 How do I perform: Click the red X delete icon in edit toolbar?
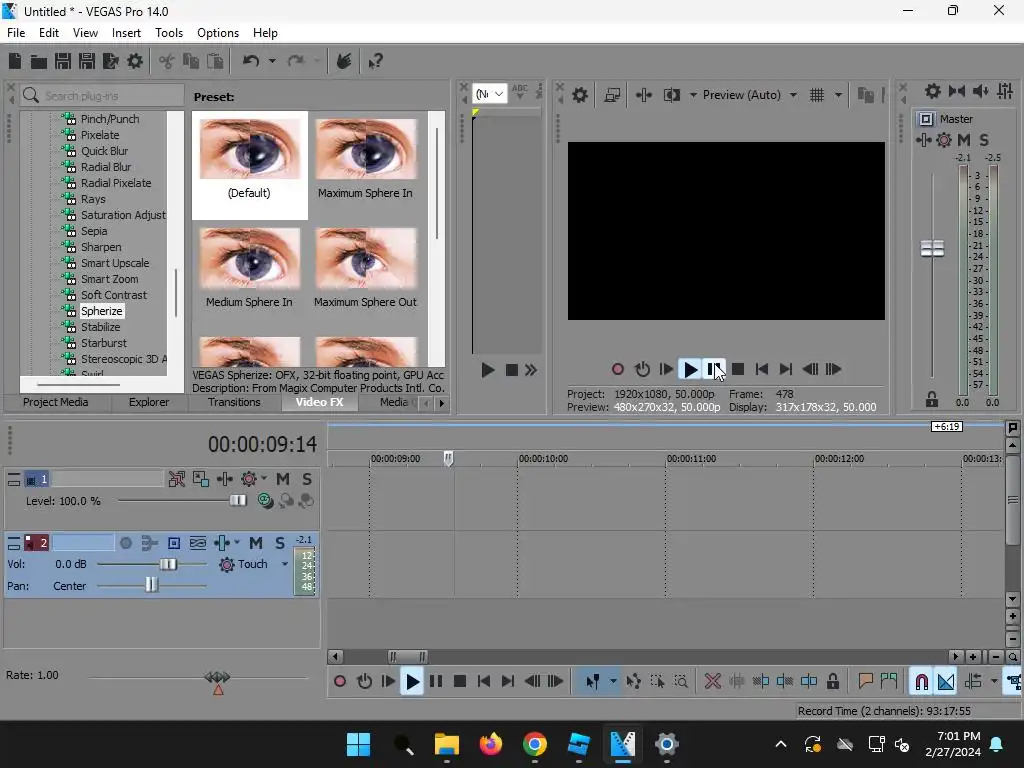point(712,682)
